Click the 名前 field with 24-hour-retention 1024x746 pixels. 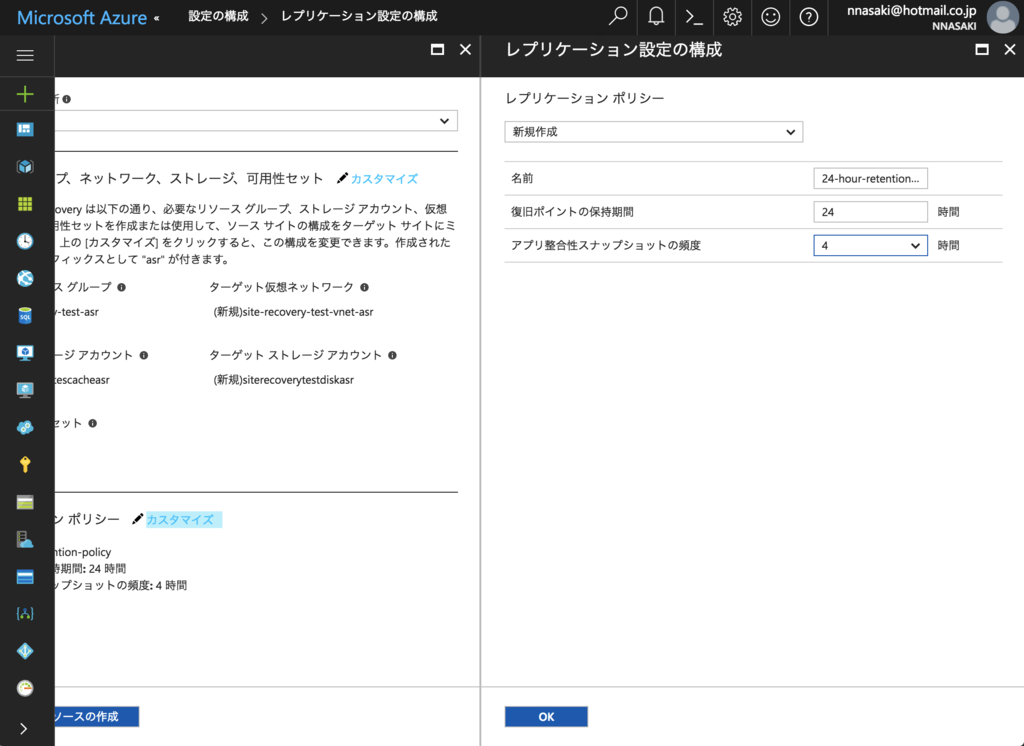(870, 178)
